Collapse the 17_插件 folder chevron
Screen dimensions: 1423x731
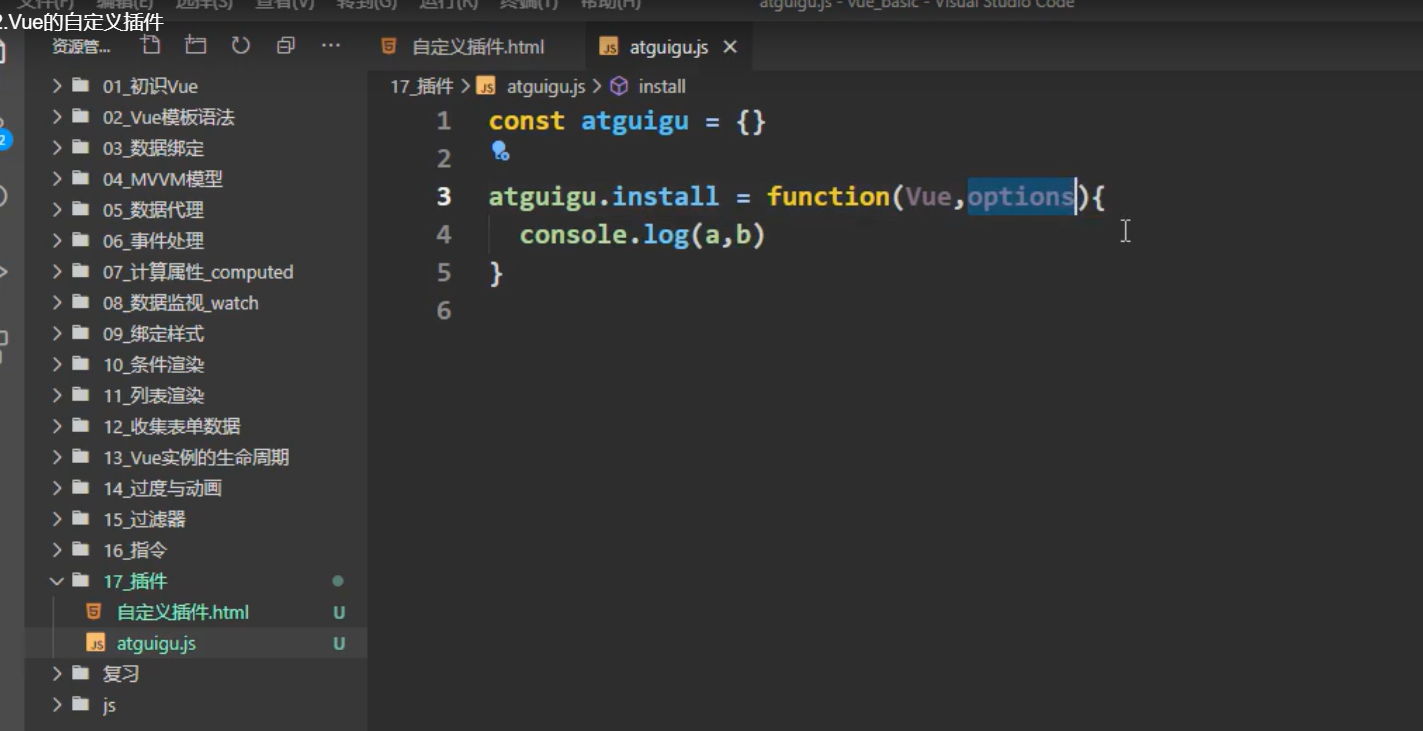coord(57,581)
